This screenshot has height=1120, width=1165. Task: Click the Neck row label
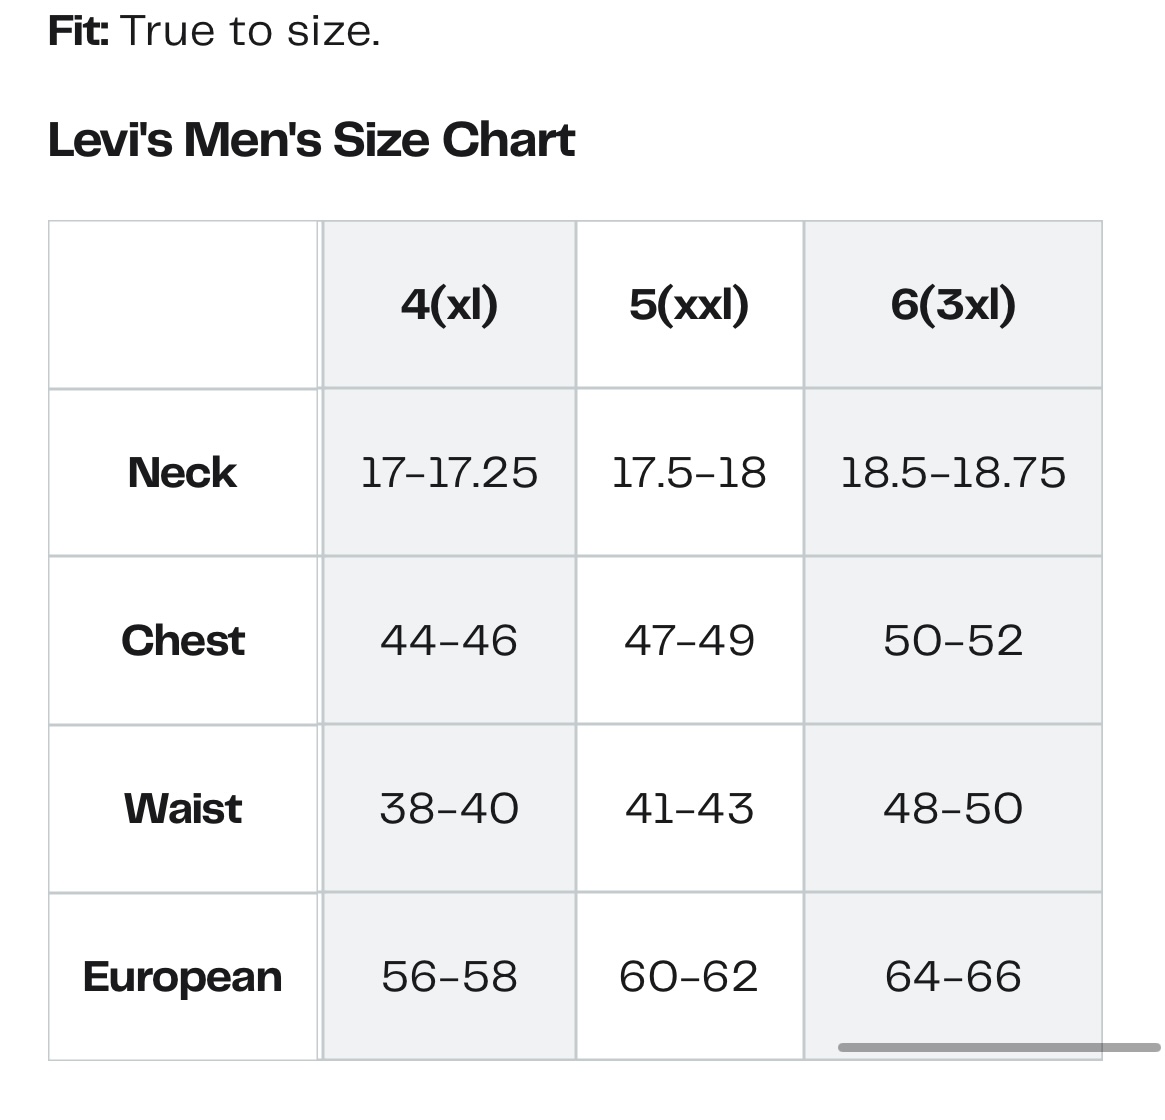(183, 473)
